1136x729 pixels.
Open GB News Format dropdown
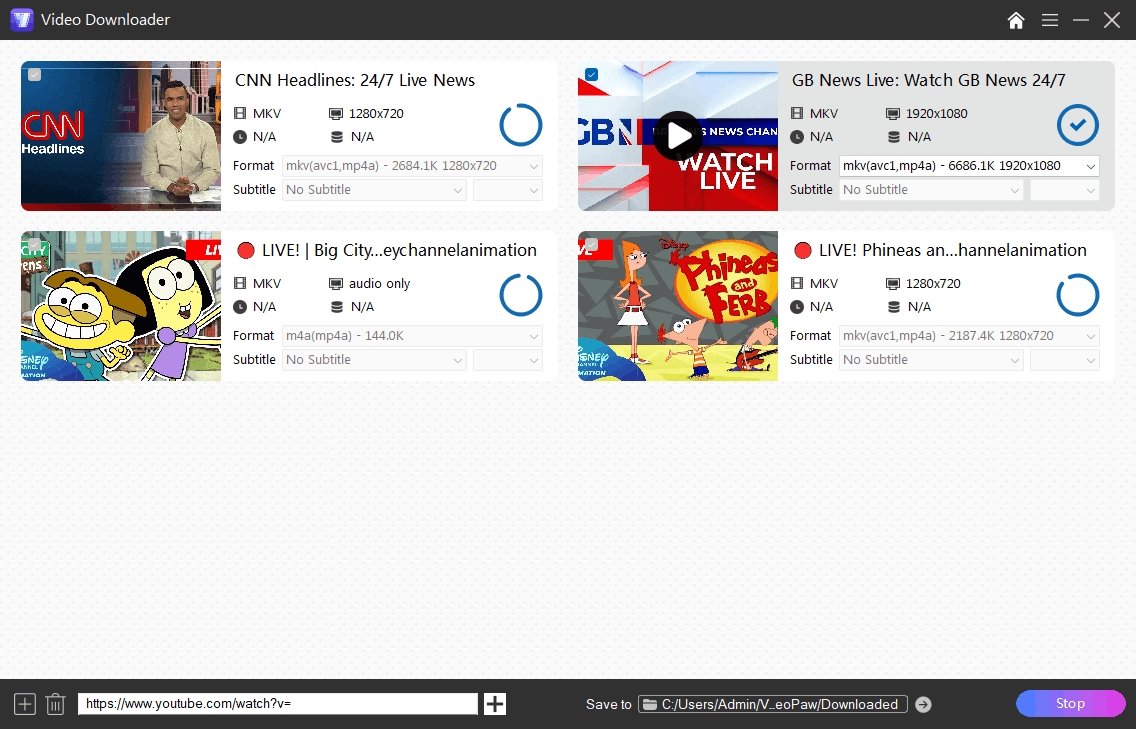tap(969, 166)
